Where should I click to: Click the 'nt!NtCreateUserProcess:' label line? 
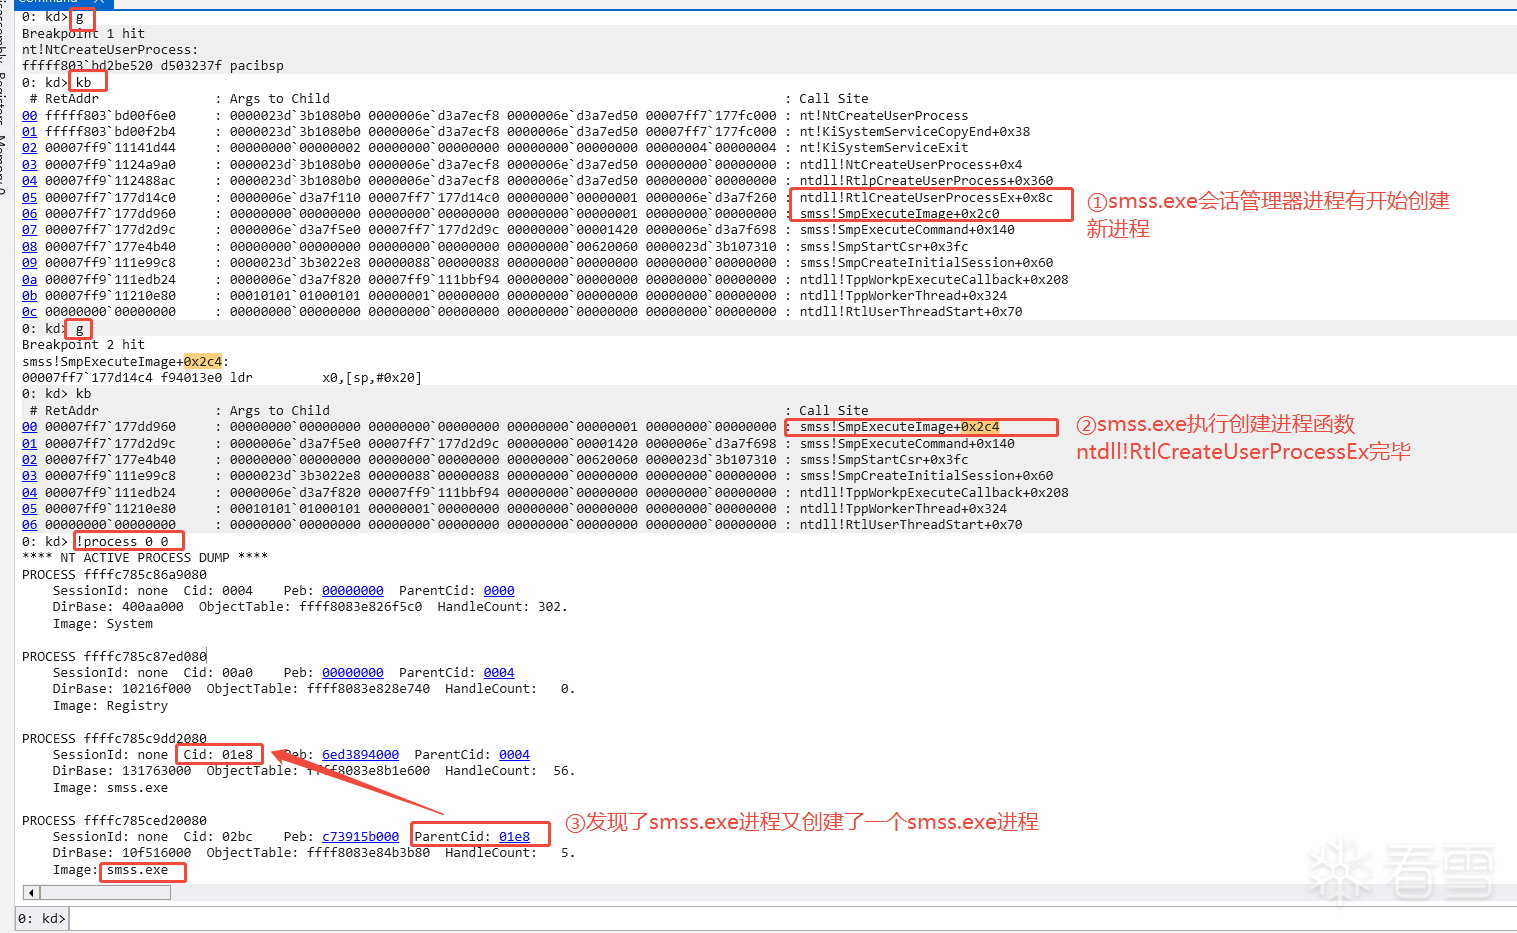(110, 50)
